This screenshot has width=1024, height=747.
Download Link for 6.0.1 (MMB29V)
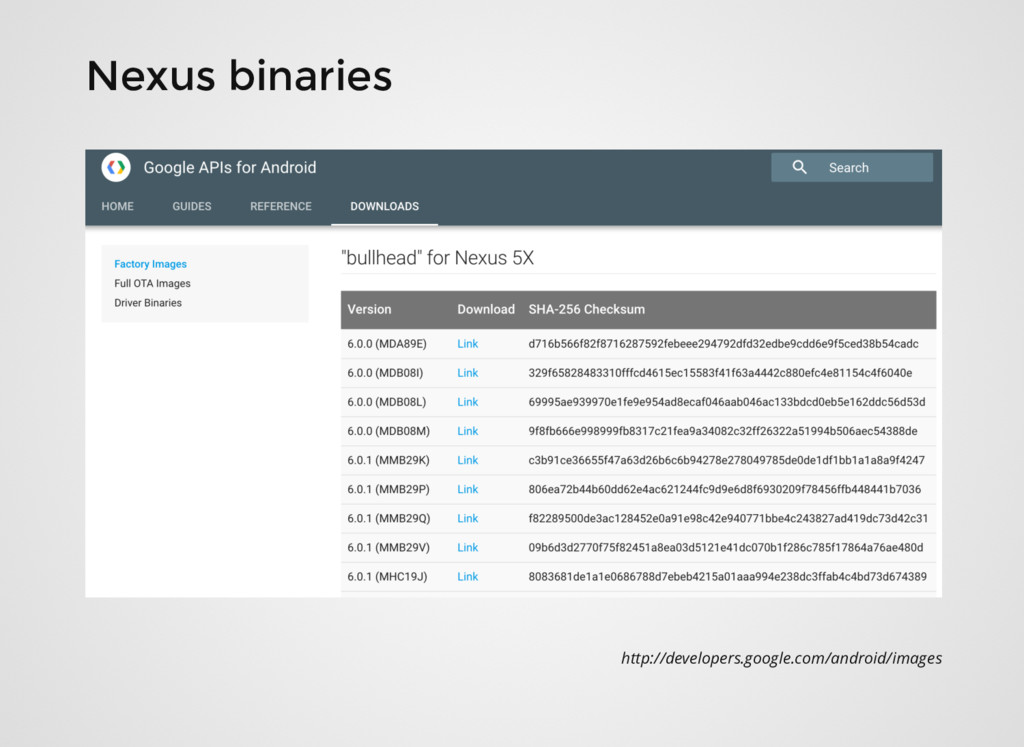(x=468, y=547)
